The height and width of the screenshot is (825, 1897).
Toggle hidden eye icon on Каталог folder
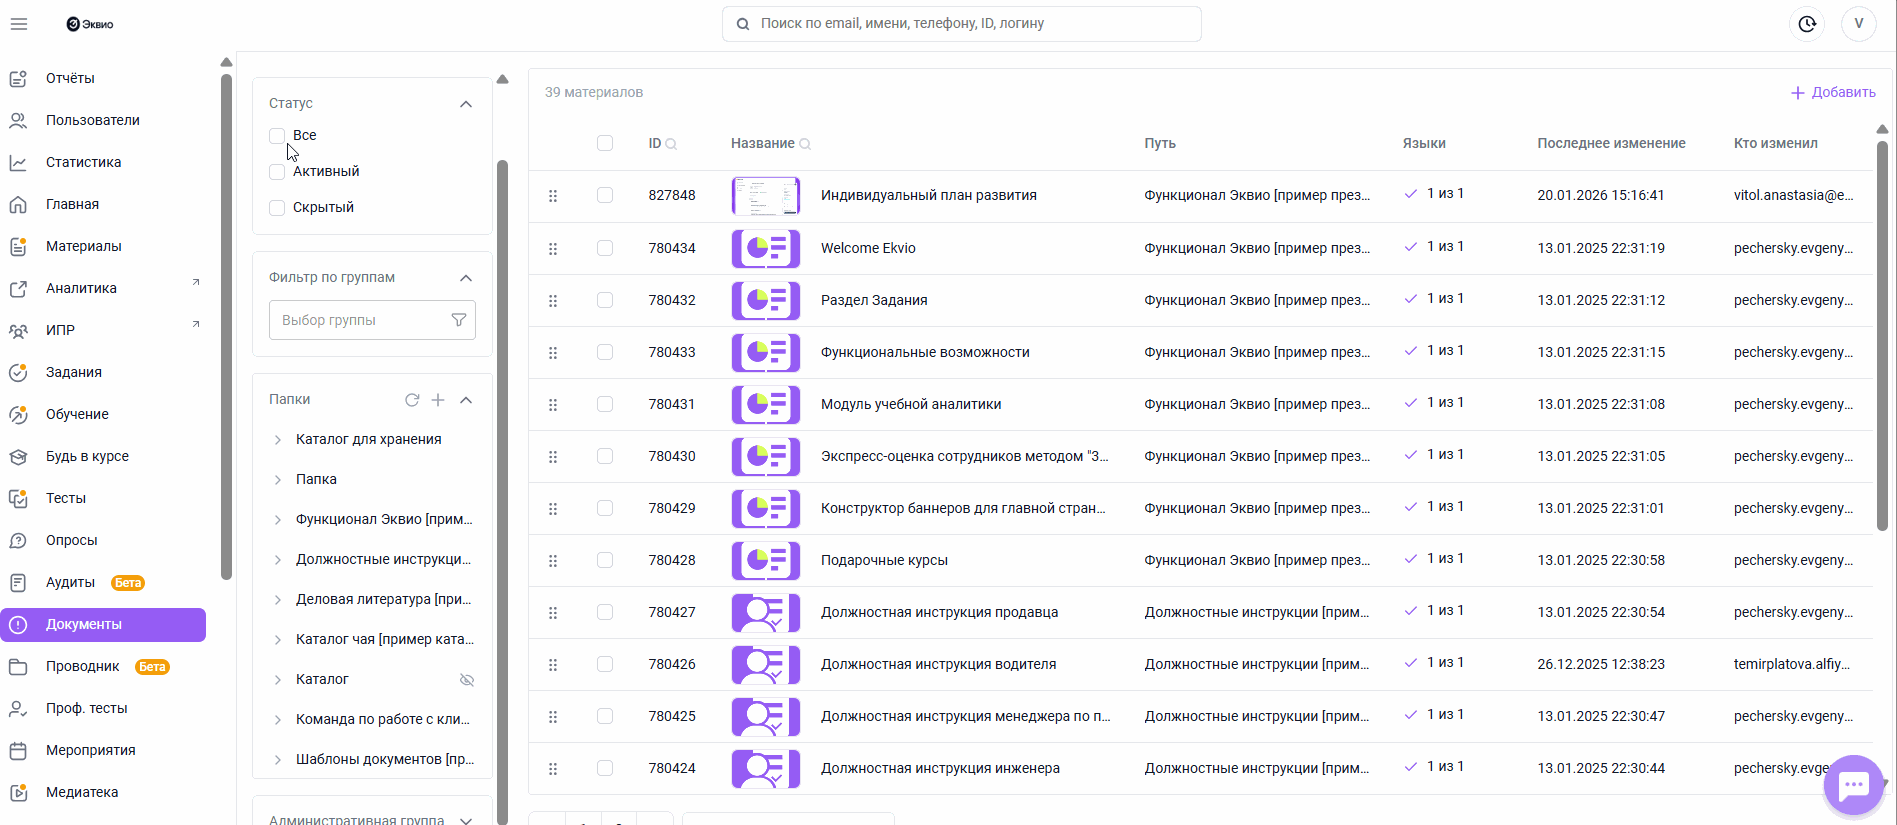[x=466, y=680]
